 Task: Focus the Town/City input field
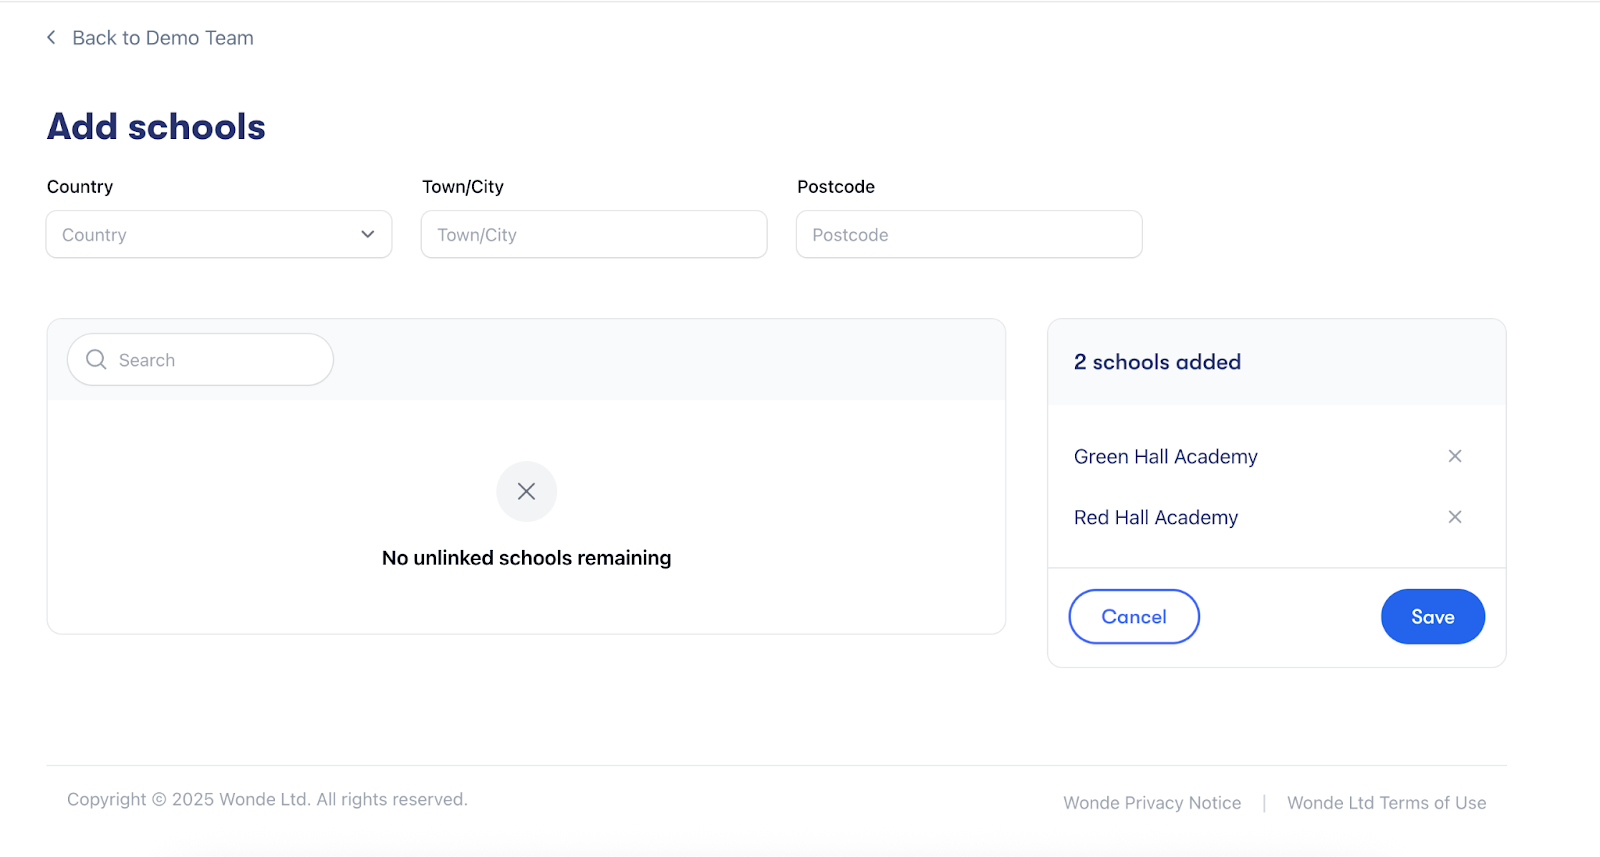click(594, 235)
